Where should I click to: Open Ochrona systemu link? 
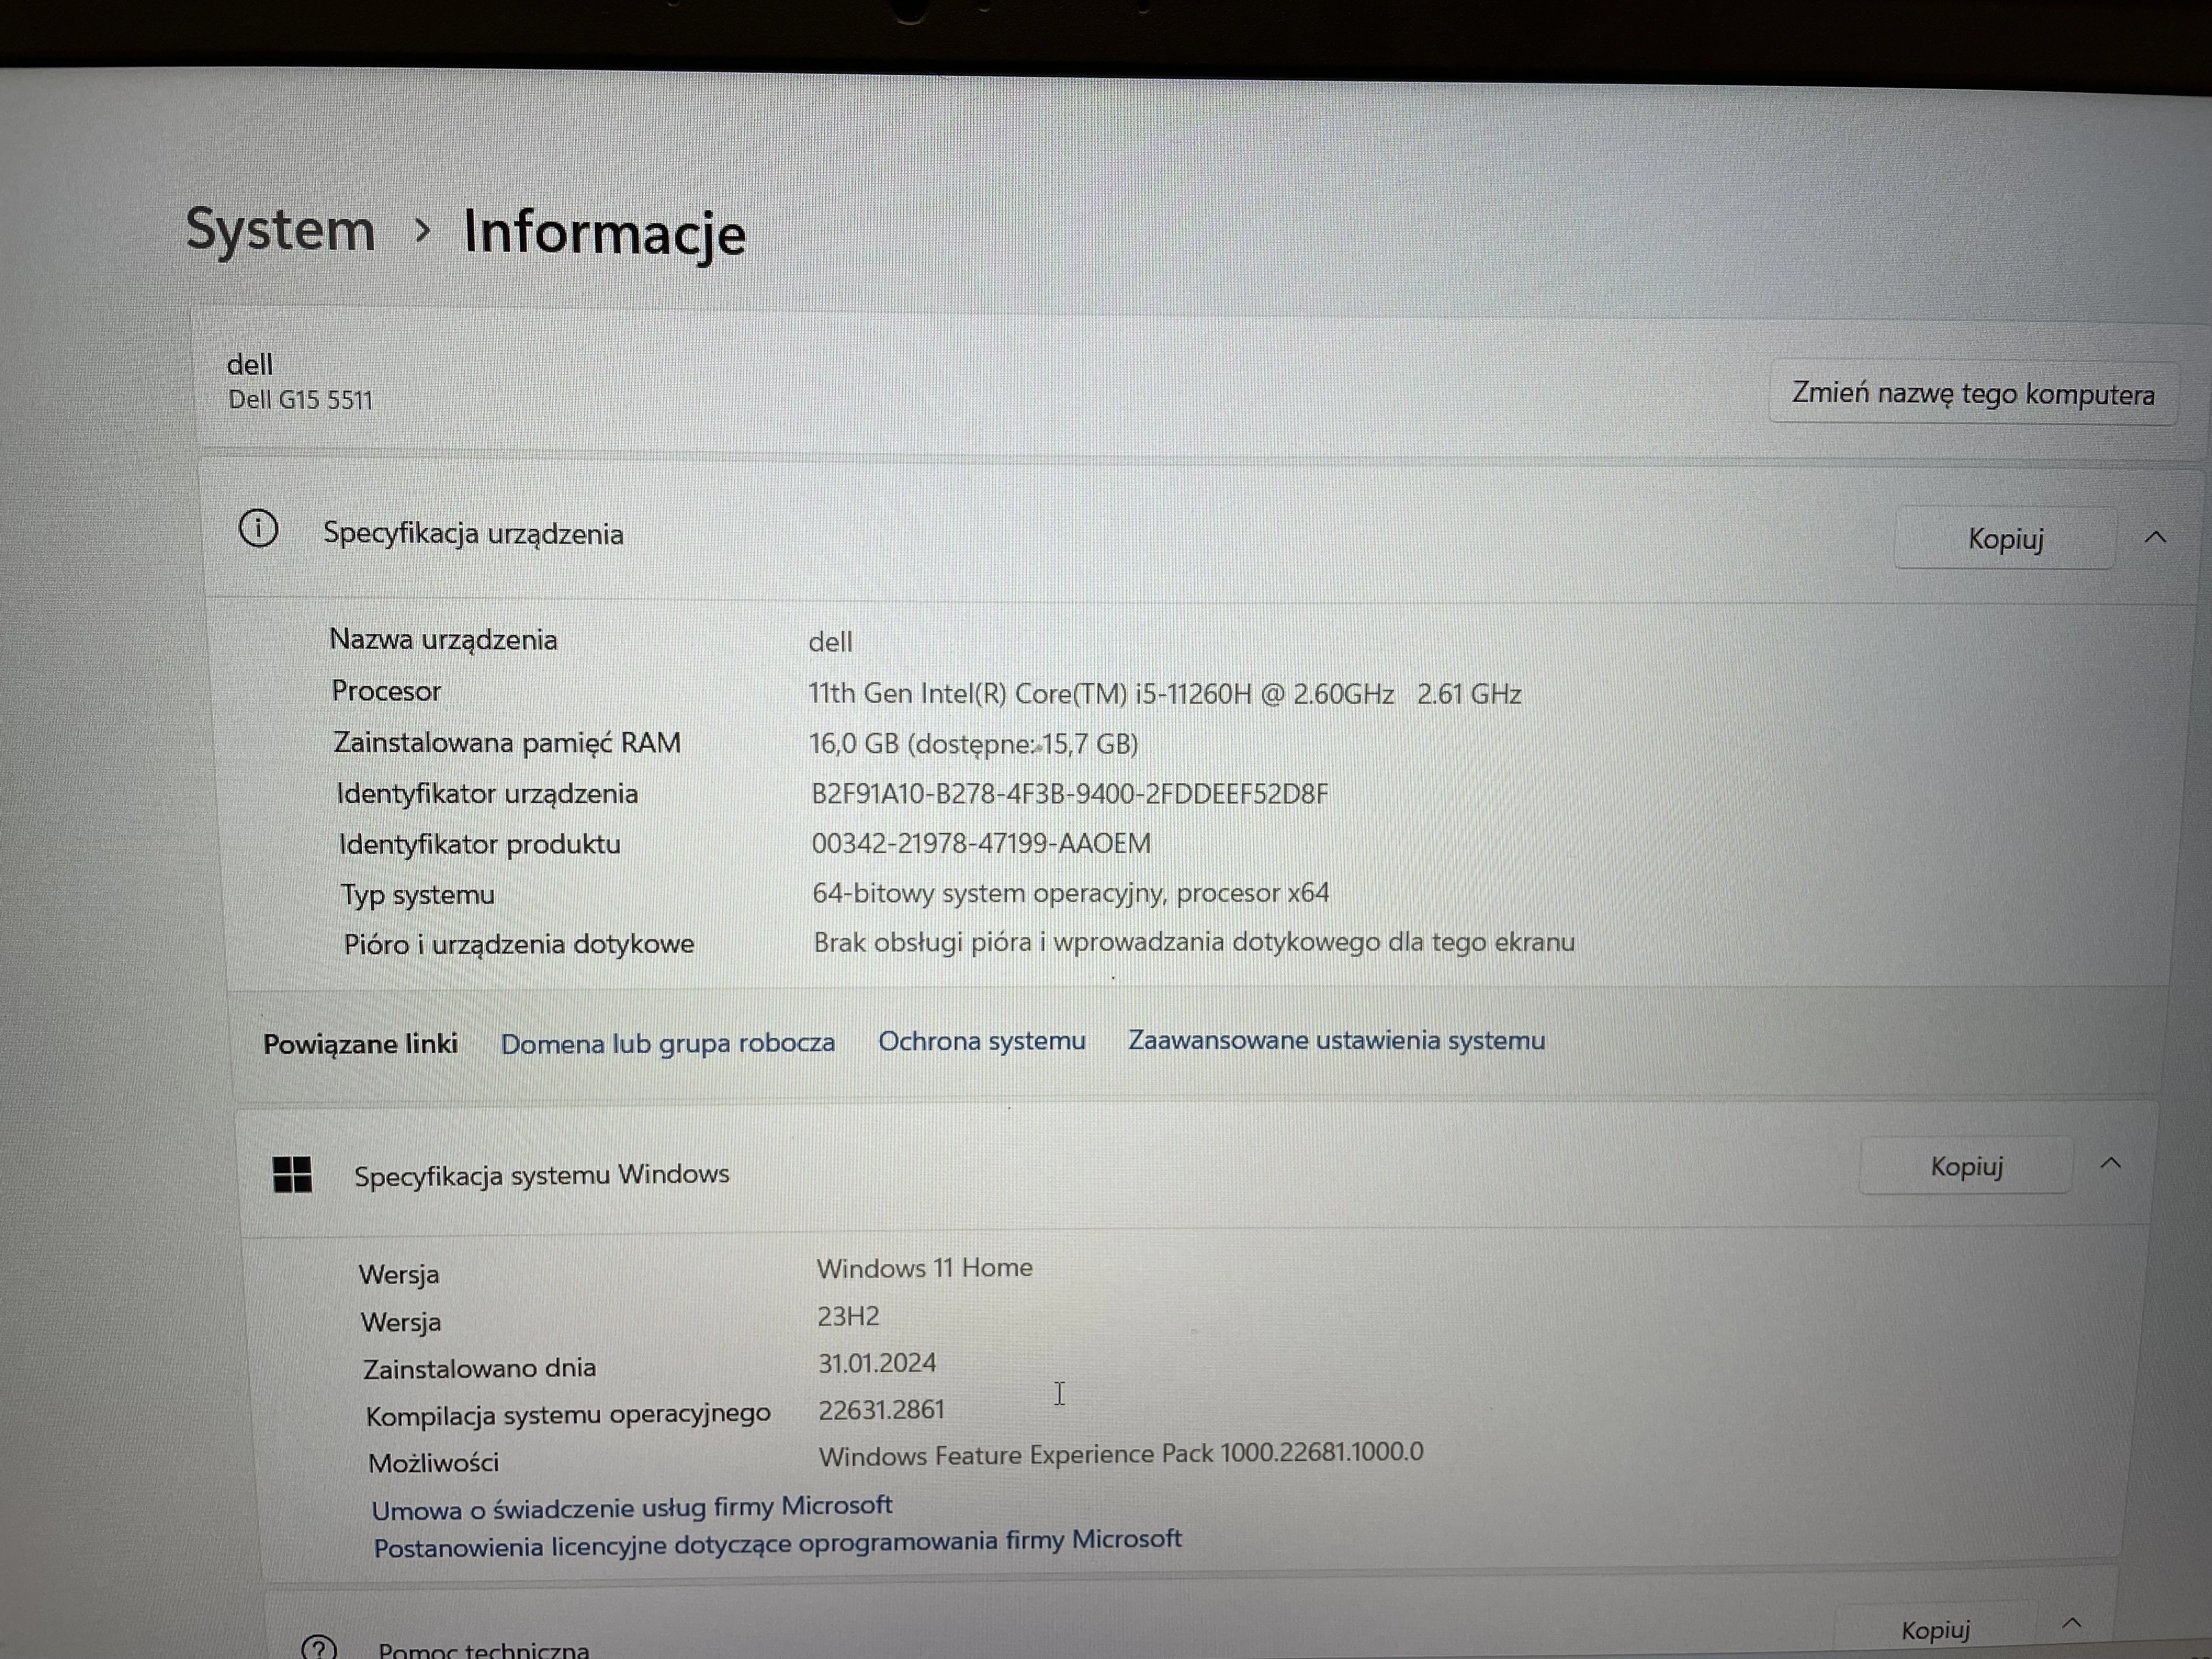[x=982, y=1041]
